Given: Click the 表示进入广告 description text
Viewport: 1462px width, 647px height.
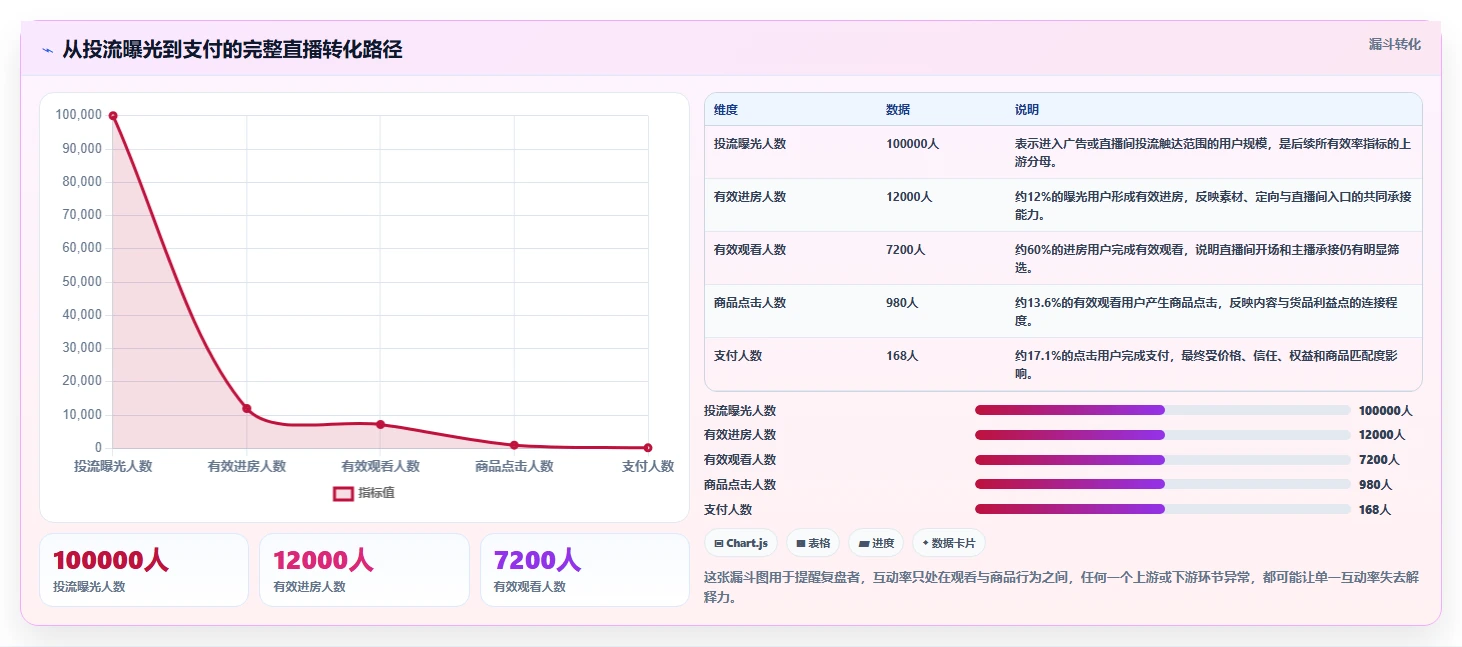Looking at the screenshot, I should 1213,153.
